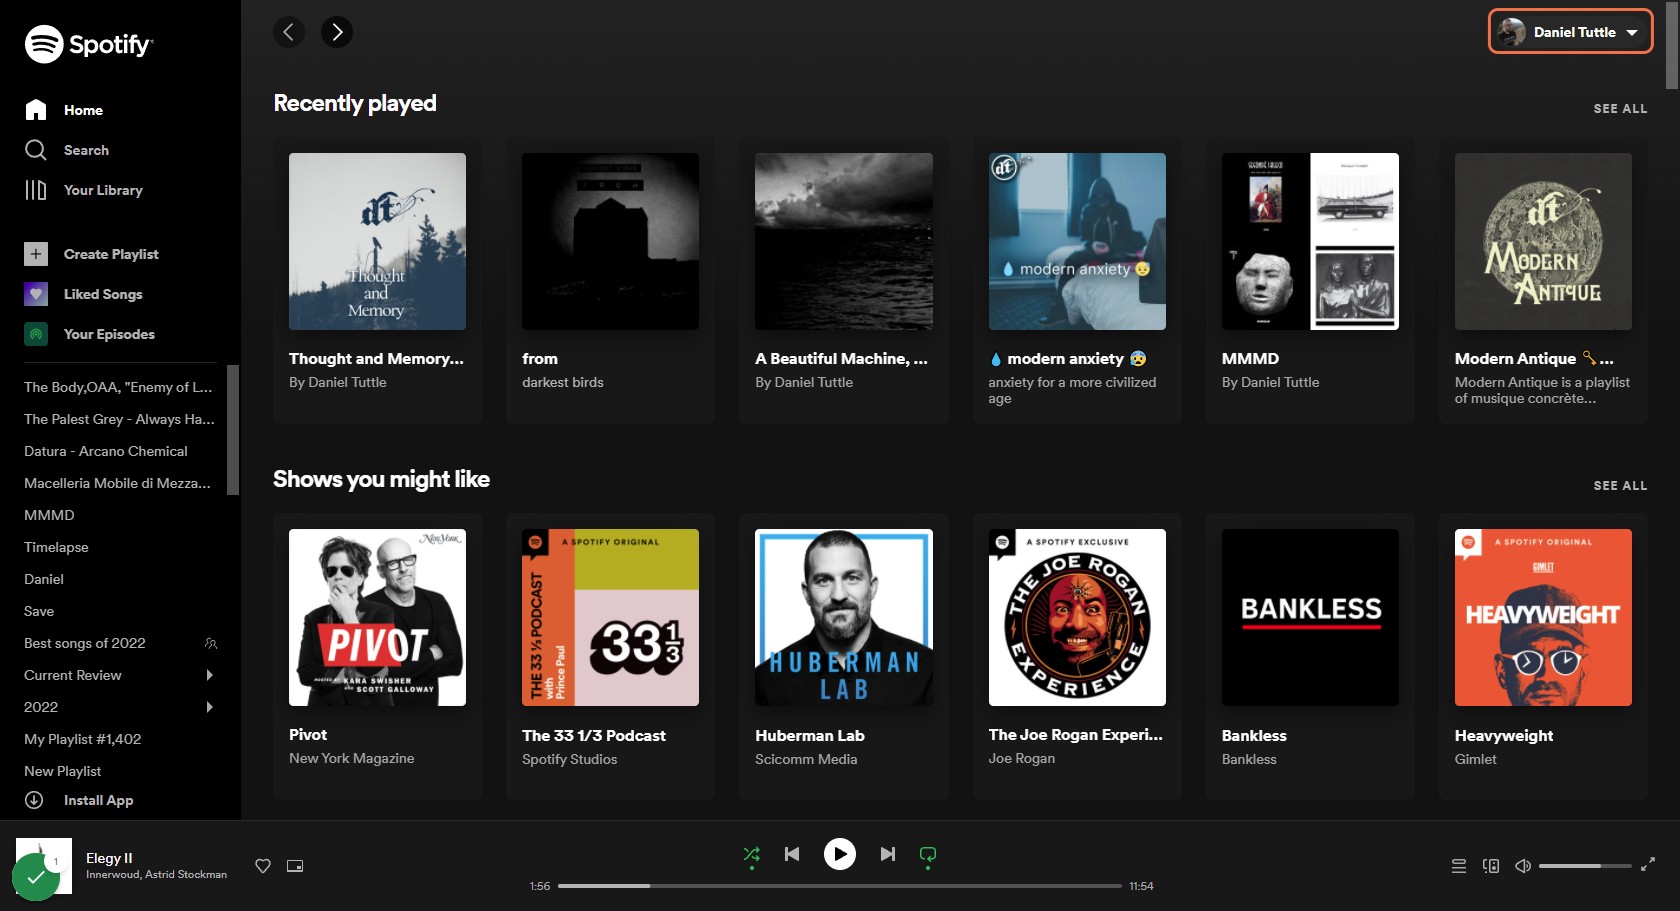The width and height of the screenshot is (1680, 911).
Task: Open the Timelapse playlist
Action: [56, 547]
